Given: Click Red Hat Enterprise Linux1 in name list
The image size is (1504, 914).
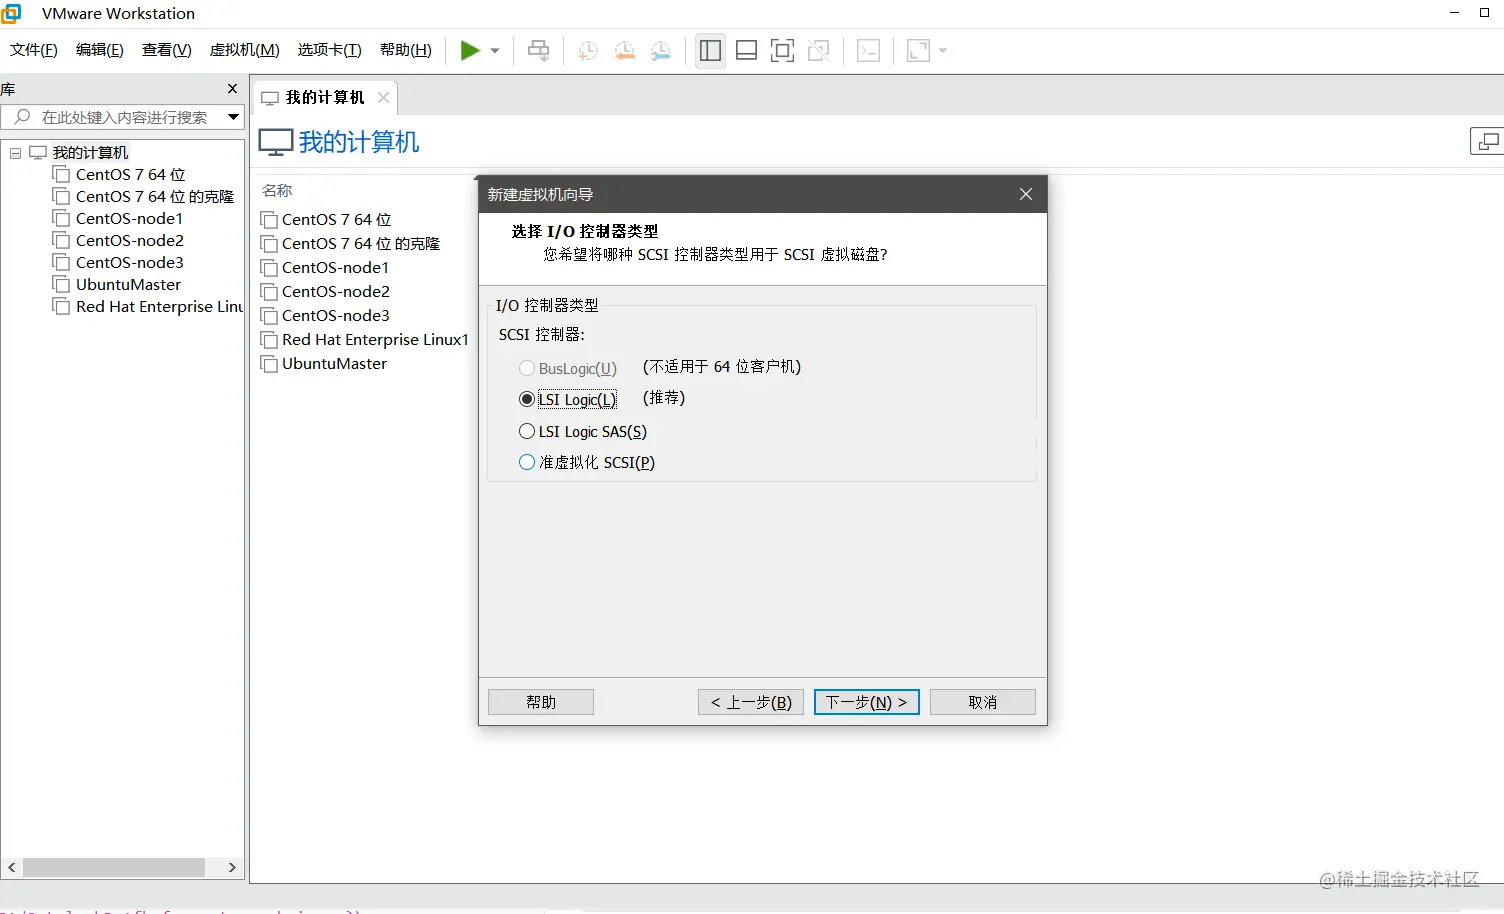Looking at the screenshot, I should click(375, 340).
